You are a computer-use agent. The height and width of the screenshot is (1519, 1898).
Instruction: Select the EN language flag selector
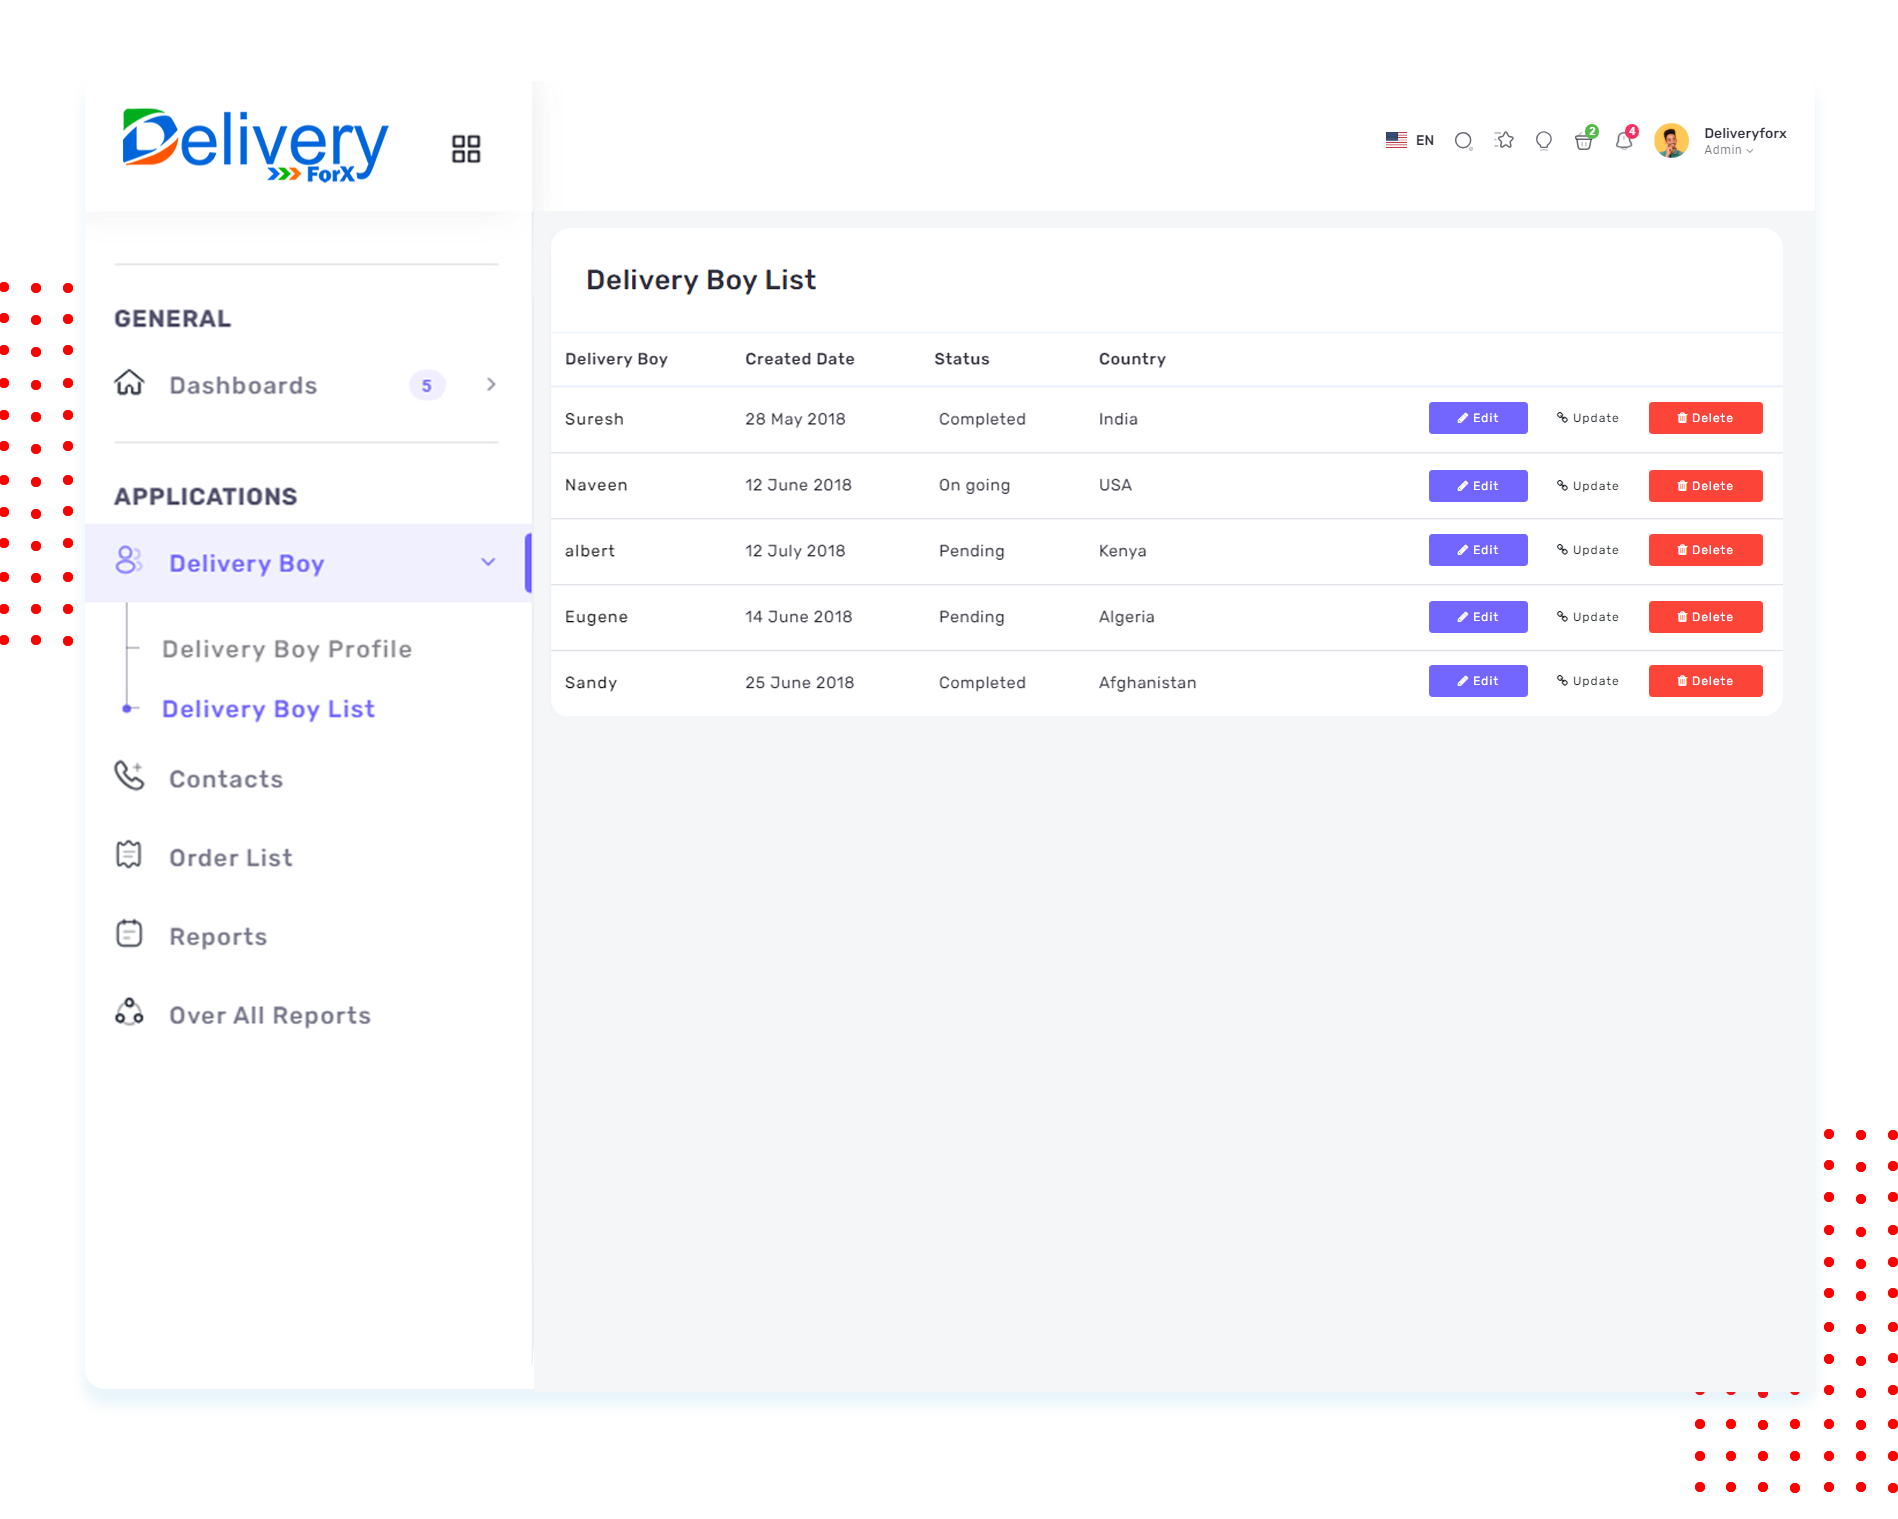1410,140
